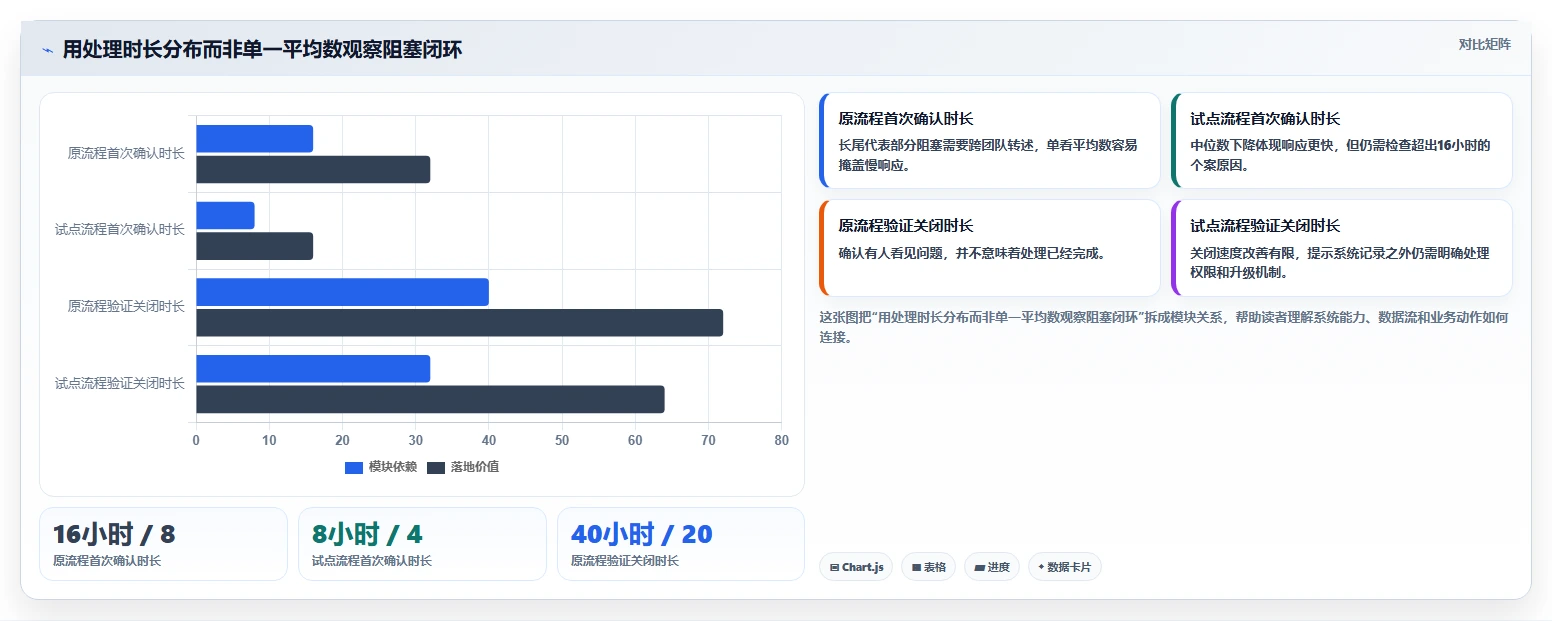
Task: Select the blue bar for 原流程首次确认时长
Action: coord(254,139)
